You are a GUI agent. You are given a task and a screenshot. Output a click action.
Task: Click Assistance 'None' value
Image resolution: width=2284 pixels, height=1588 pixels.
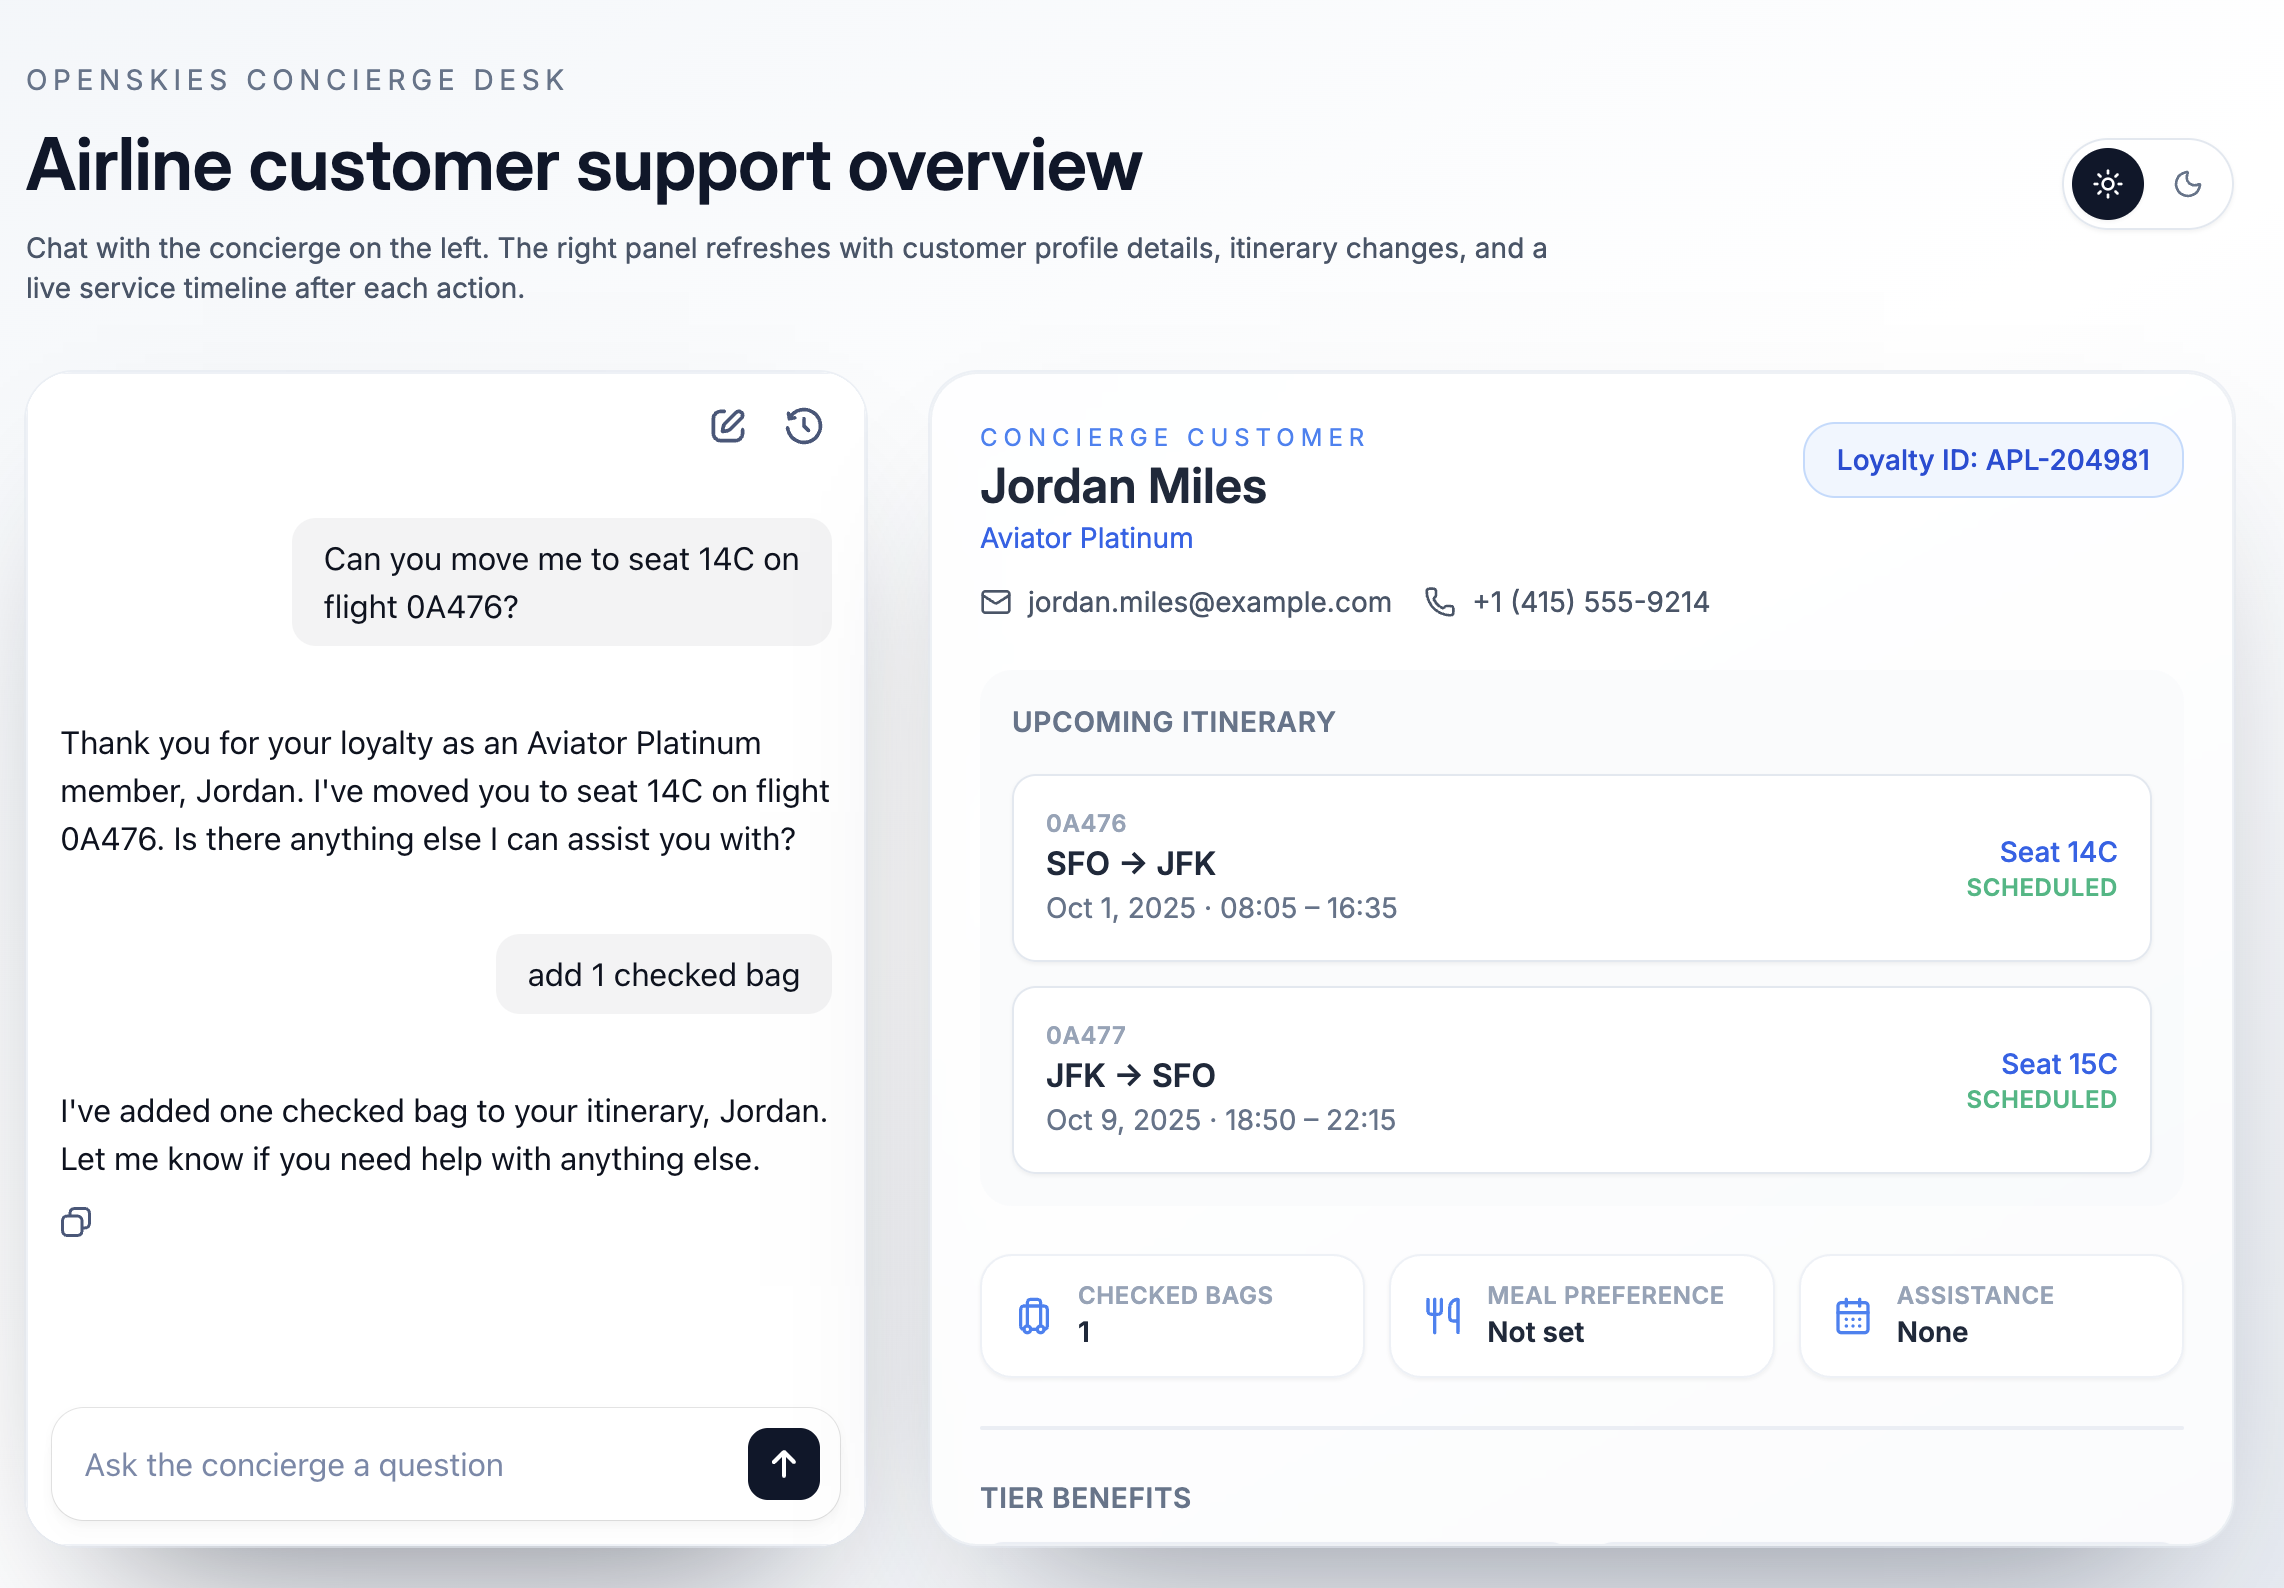pyautogui.click(x=1933, y=1332)
